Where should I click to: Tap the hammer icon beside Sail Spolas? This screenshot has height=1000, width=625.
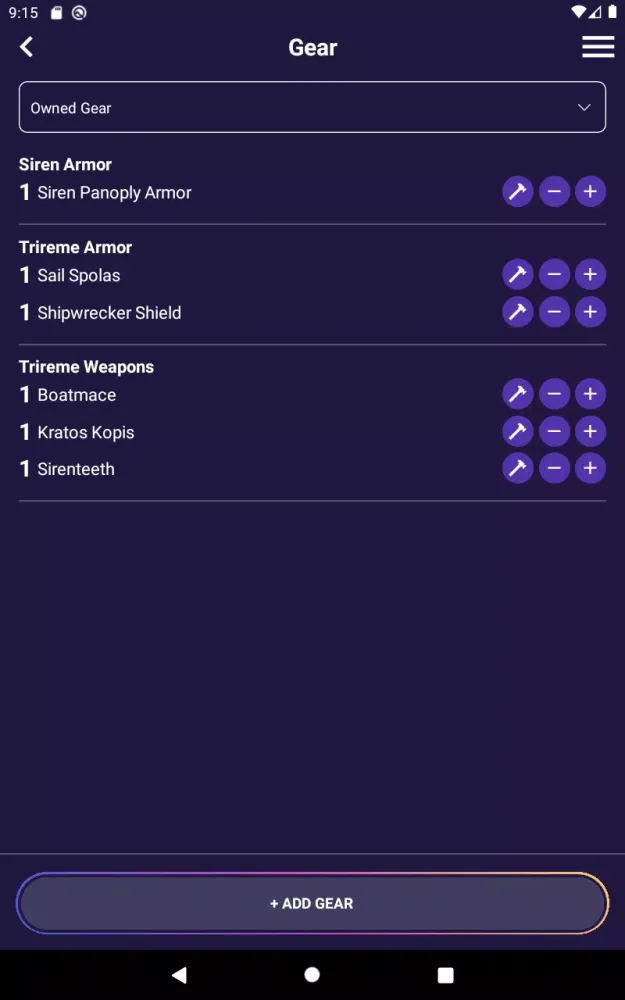517,275
